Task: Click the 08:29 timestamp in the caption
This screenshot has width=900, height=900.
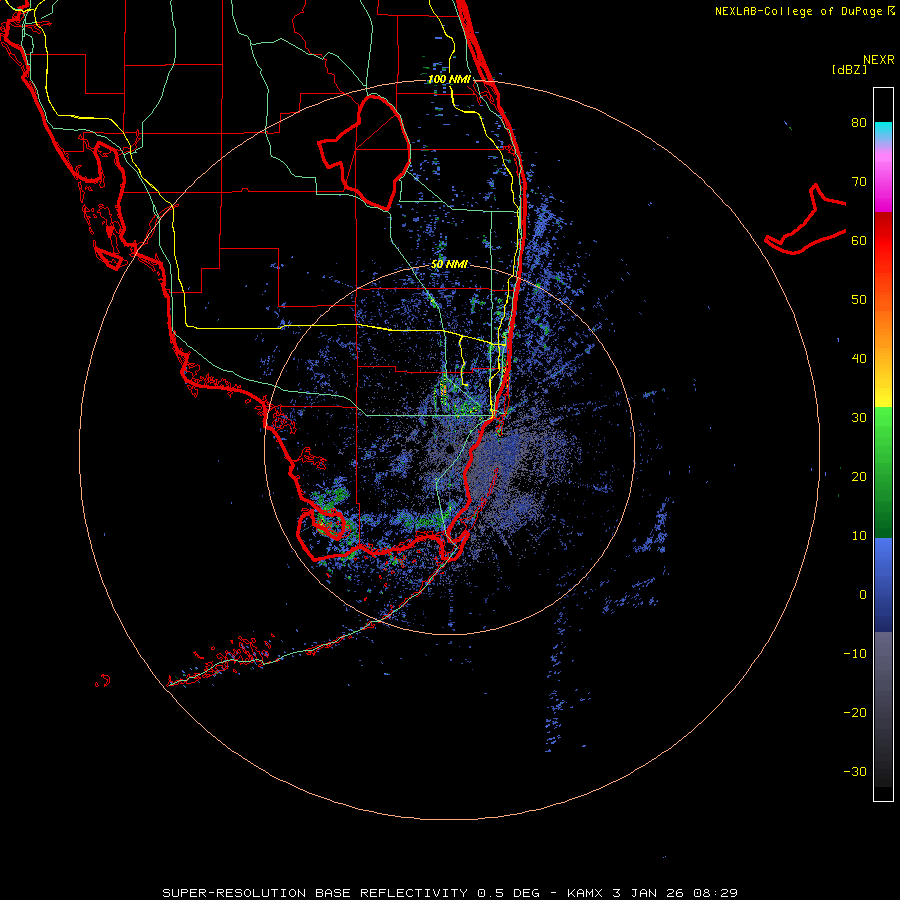Action: pos(715,893)
